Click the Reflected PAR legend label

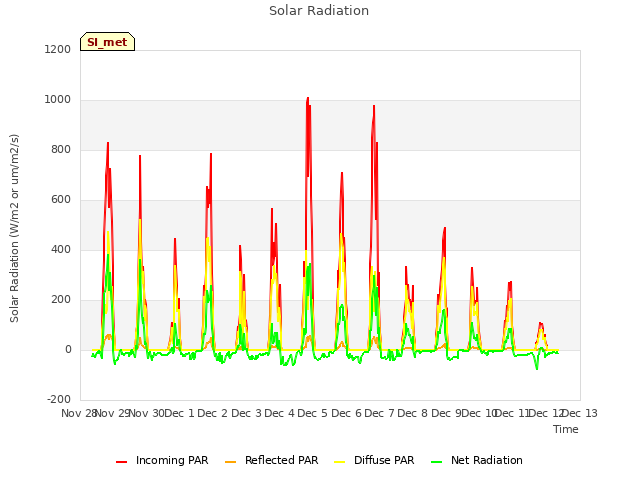point(281,460)
